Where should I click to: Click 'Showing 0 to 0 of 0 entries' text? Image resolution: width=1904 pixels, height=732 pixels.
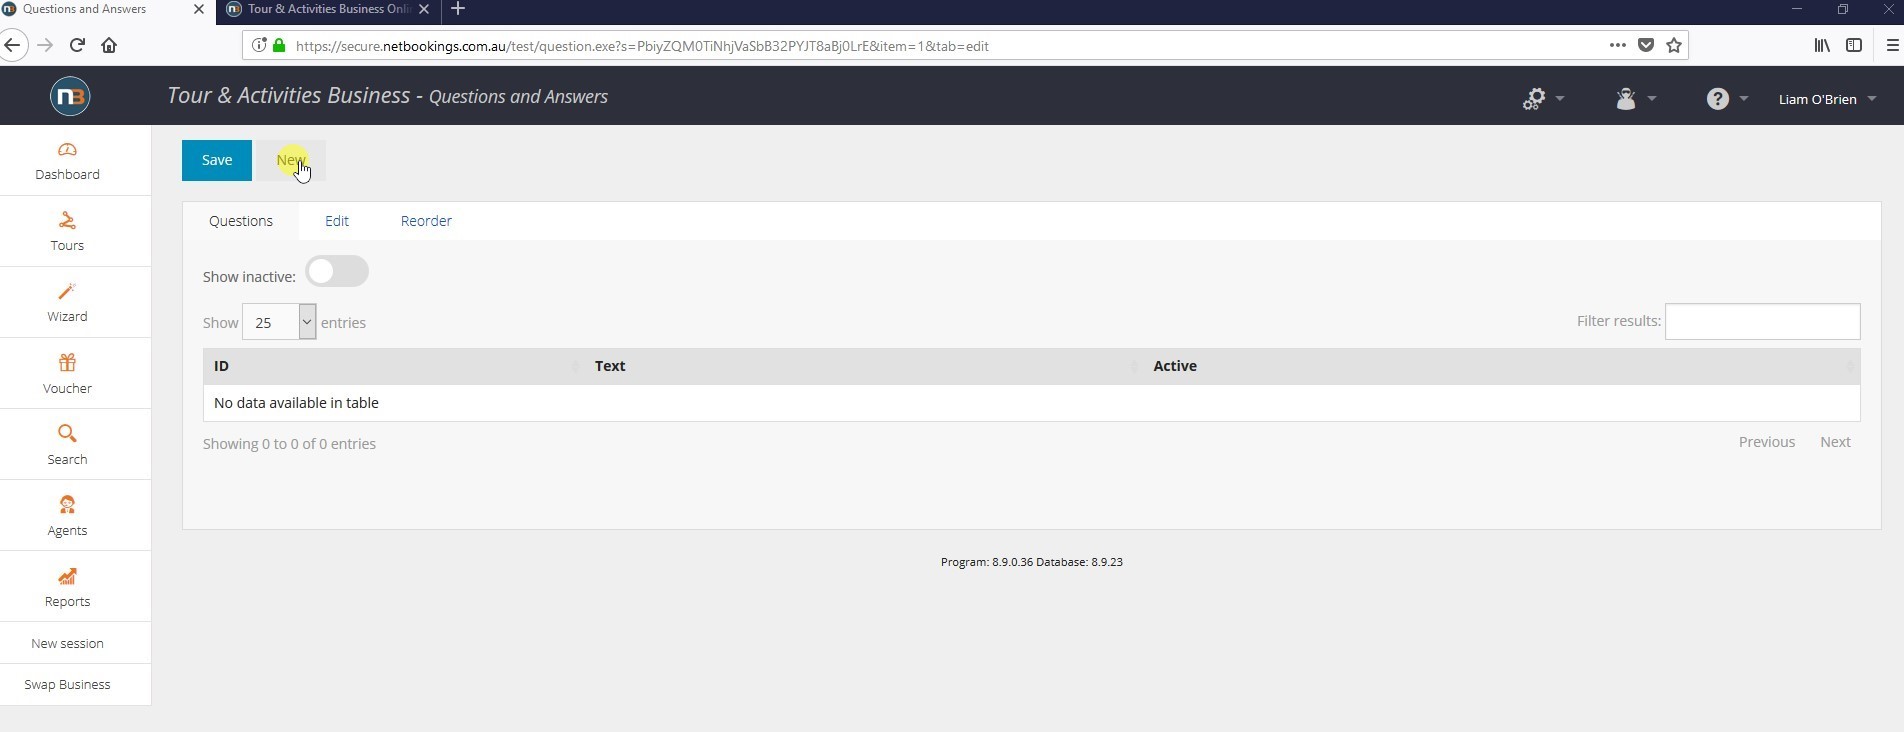[x=289, y=444]
